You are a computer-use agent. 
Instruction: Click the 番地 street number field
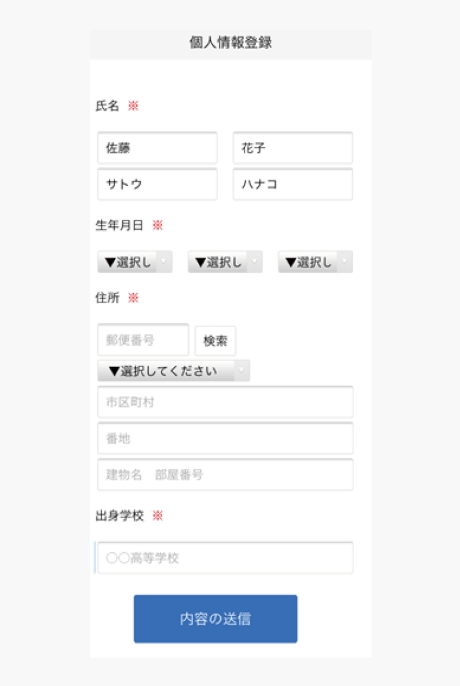[x=225, y=438]
